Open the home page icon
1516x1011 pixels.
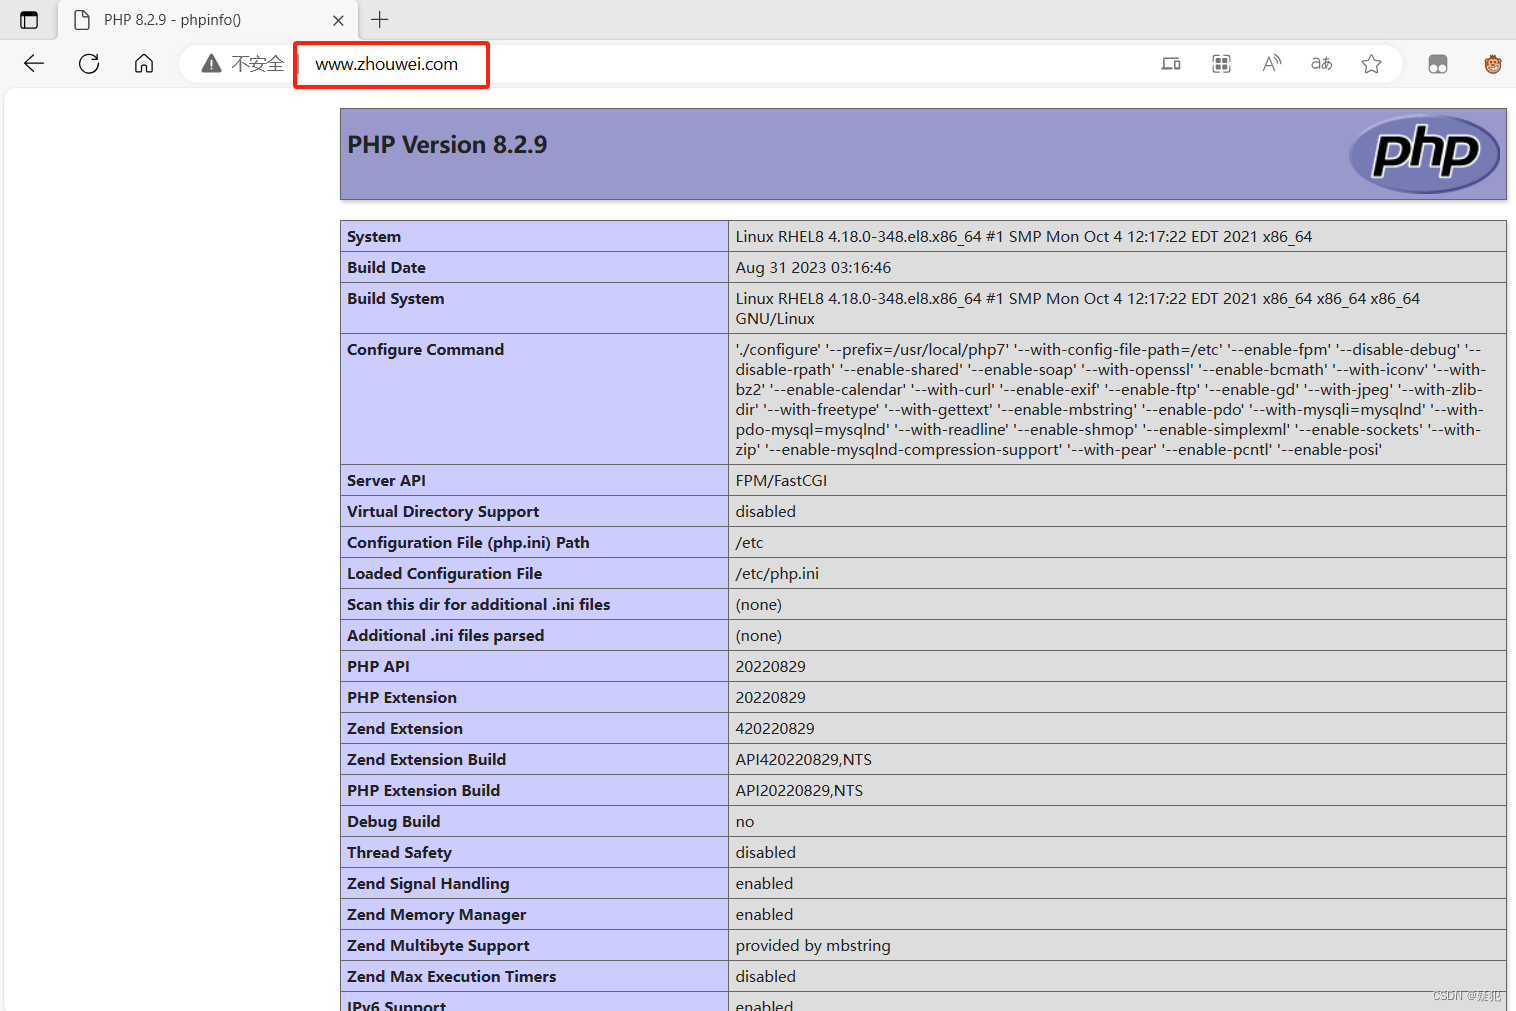point(144,64)
